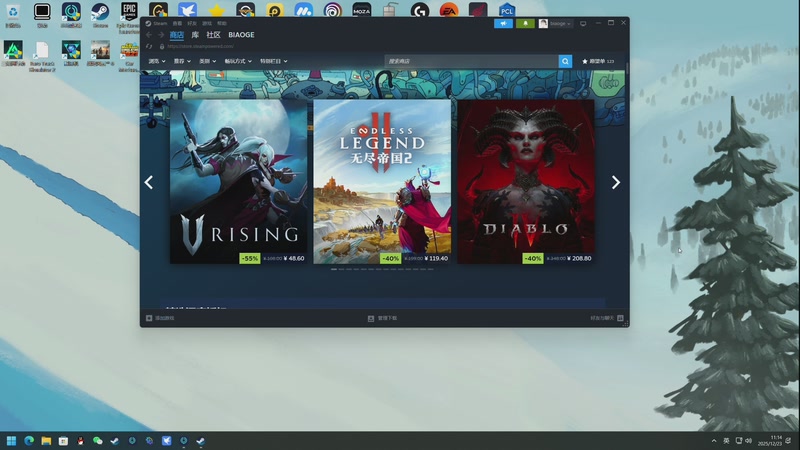
Task: Click the 管理下载 (Manage Downloads) label
Action: click(x=387, y=318)
